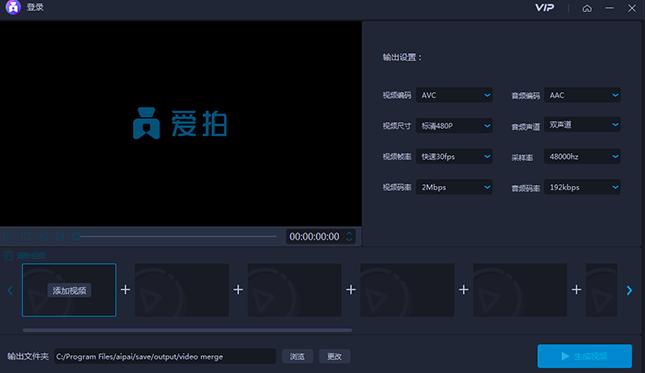Click the plus icon after the fifth slot
This screenshot has height=373, width=645.
[x=576, y=290]
